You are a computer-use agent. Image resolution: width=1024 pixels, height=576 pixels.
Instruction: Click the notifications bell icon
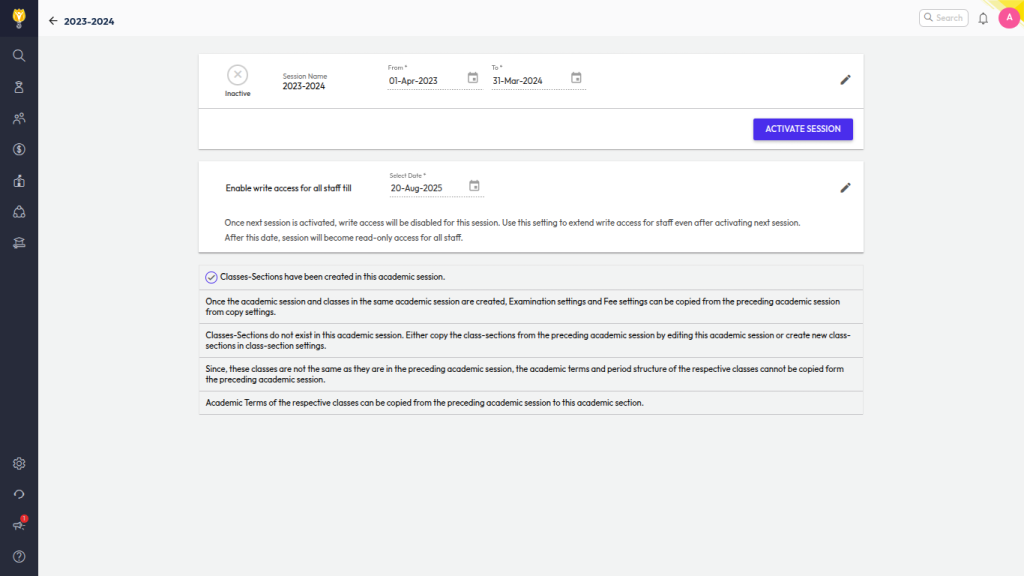983,18
